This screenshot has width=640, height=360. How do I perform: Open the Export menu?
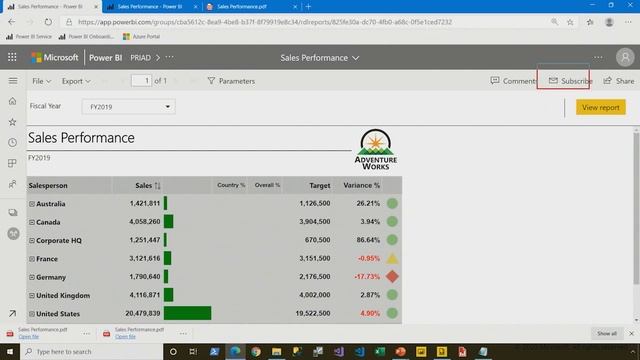pos(76,81)
